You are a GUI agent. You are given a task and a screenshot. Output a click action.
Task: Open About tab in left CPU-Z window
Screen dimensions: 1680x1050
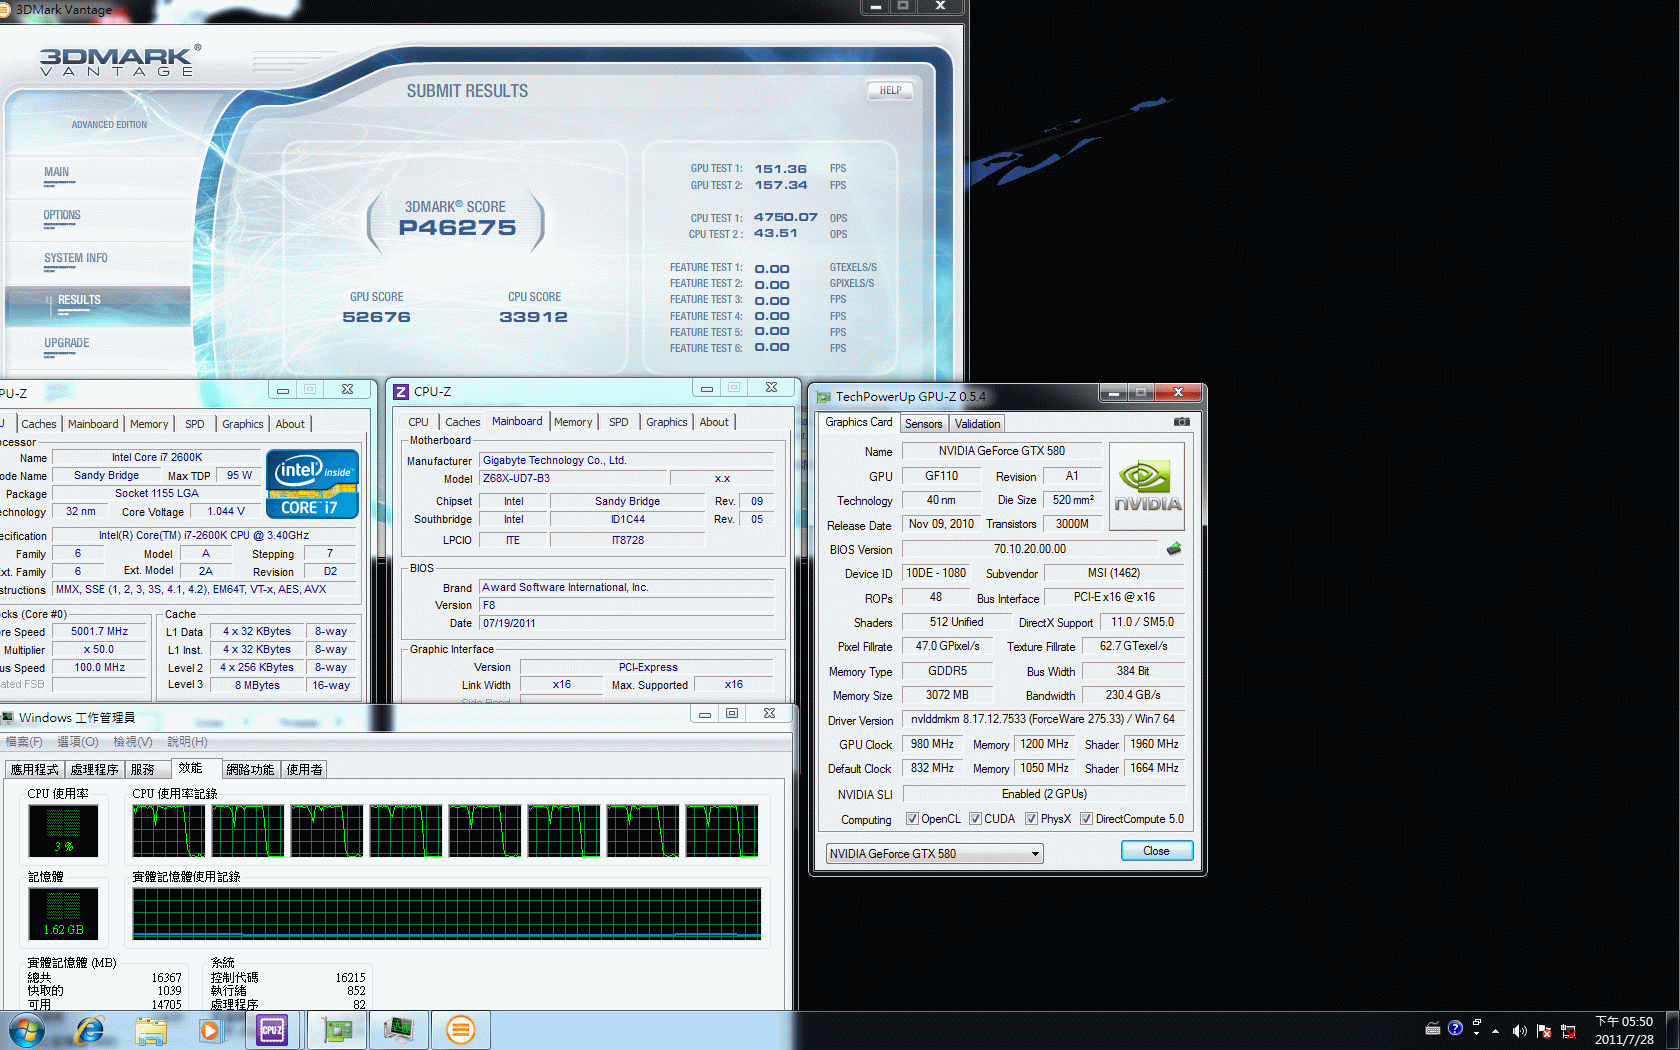[x=290, y=424]
